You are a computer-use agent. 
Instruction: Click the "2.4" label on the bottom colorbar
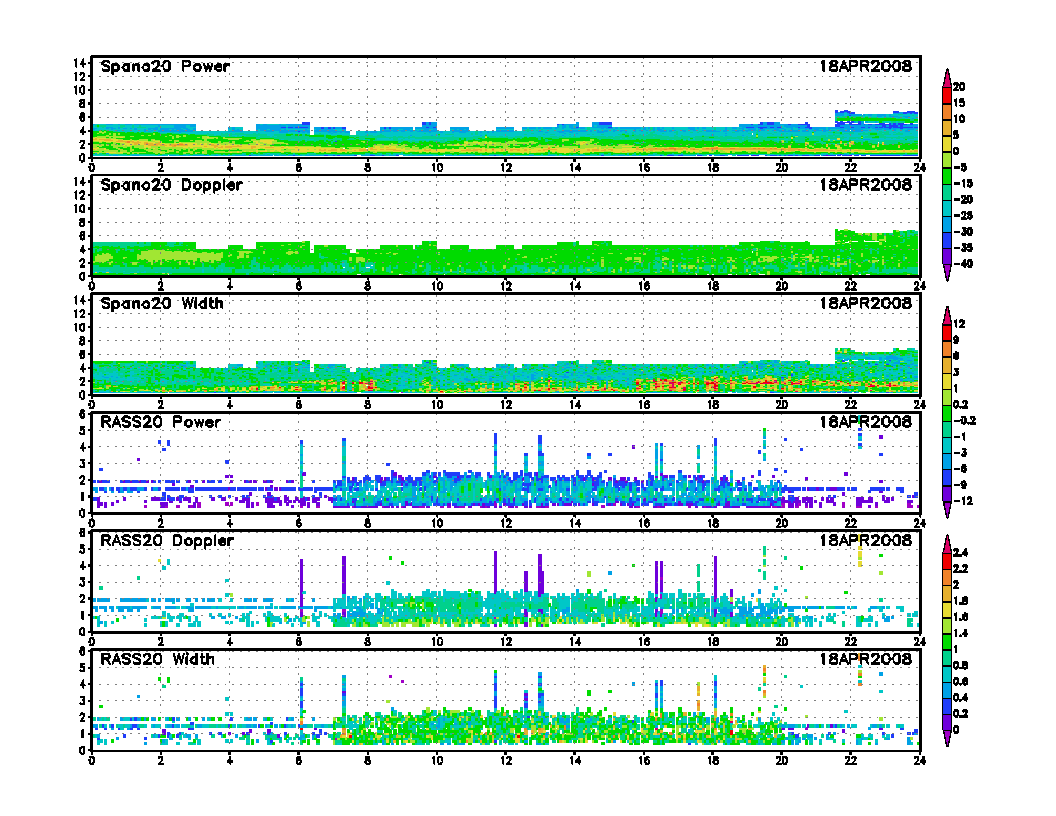tap(960, 553)
